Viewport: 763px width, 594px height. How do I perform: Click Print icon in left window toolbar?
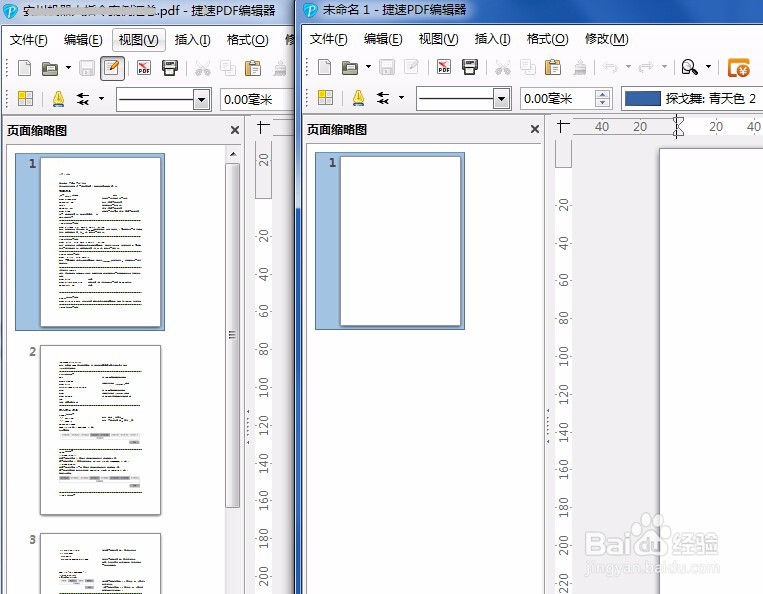170,68
